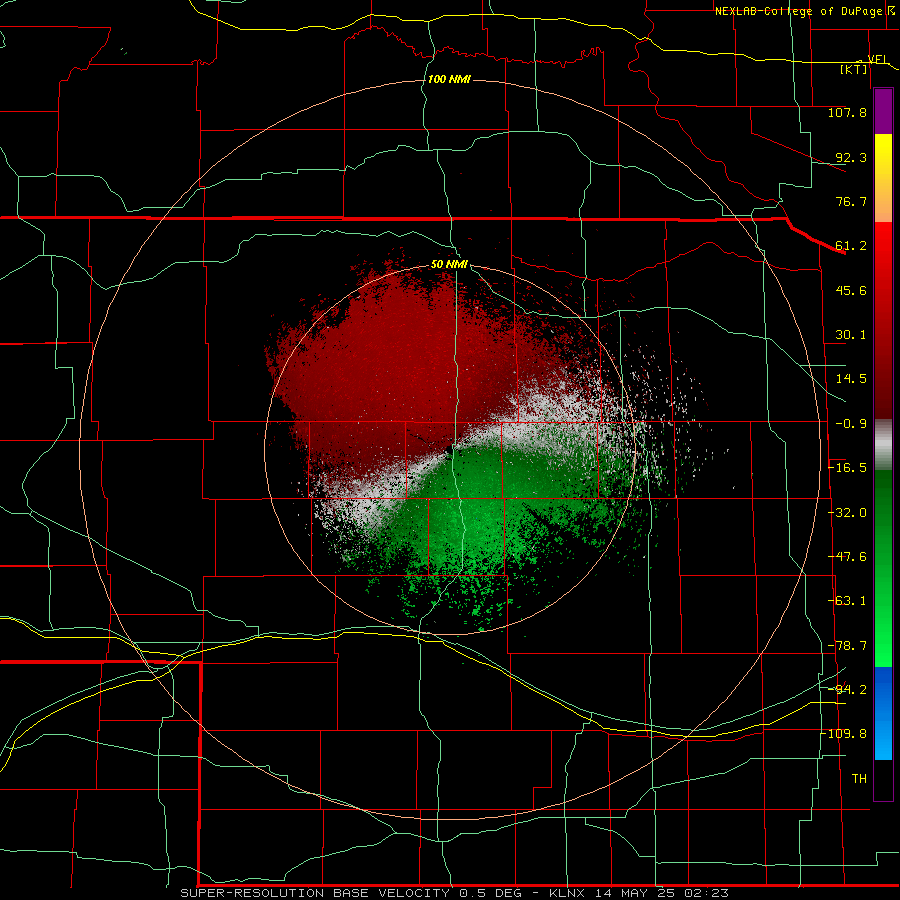Click the 100 NMI range ring label
The height and width of the screenshot is (900, 900).
pos(449,79)
